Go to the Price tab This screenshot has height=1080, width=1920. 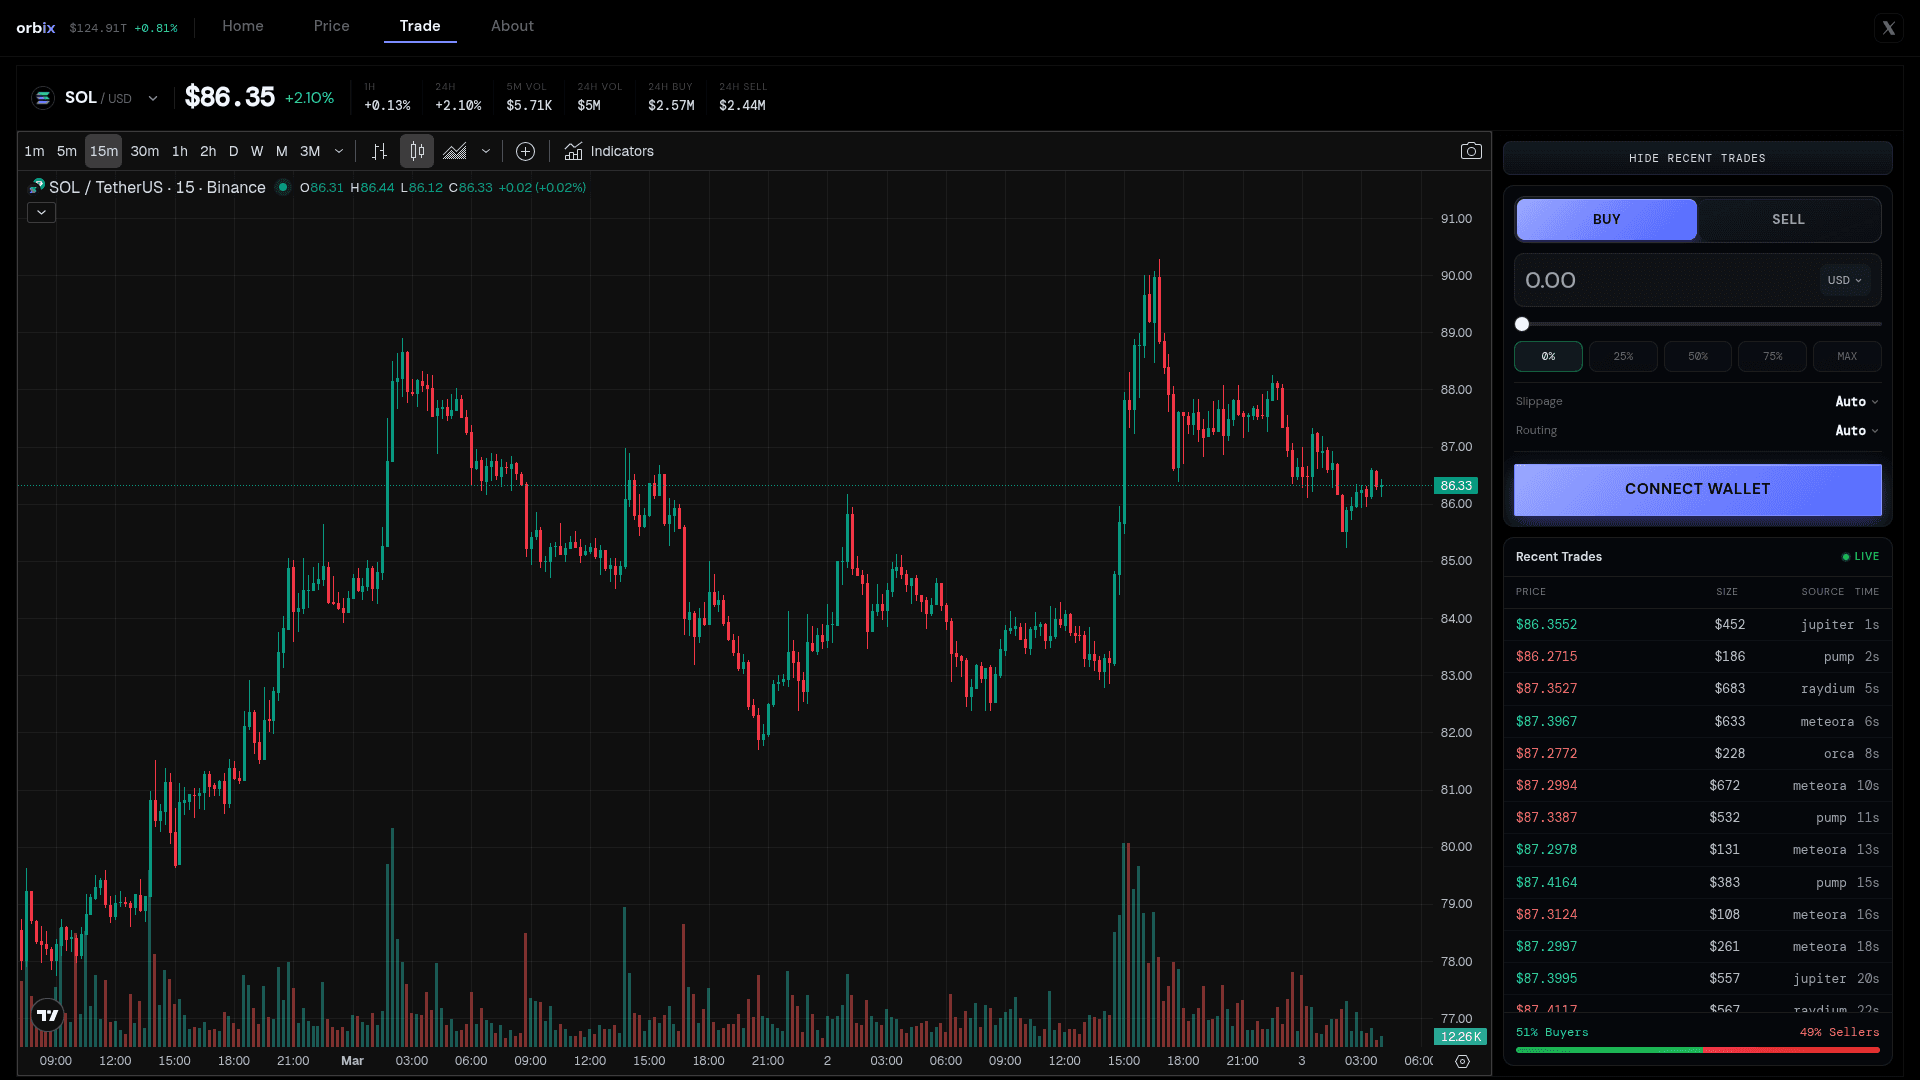[331, 26]
